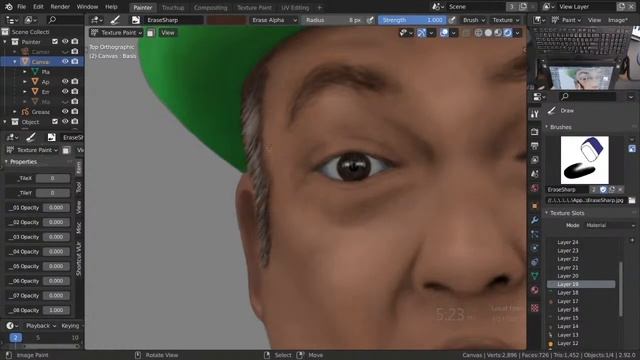The width and height of the screenshot is (640, 360).
Task: Open the Erase Alpha blend mode dropdown
Action: click(x=274, y=20)
